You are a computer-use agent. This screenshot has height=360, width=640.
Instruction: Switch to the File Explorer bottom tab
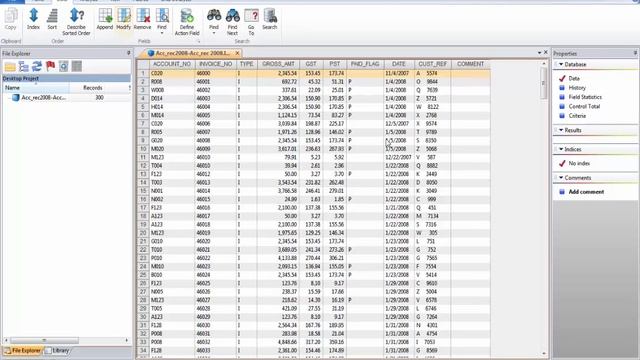23,351
